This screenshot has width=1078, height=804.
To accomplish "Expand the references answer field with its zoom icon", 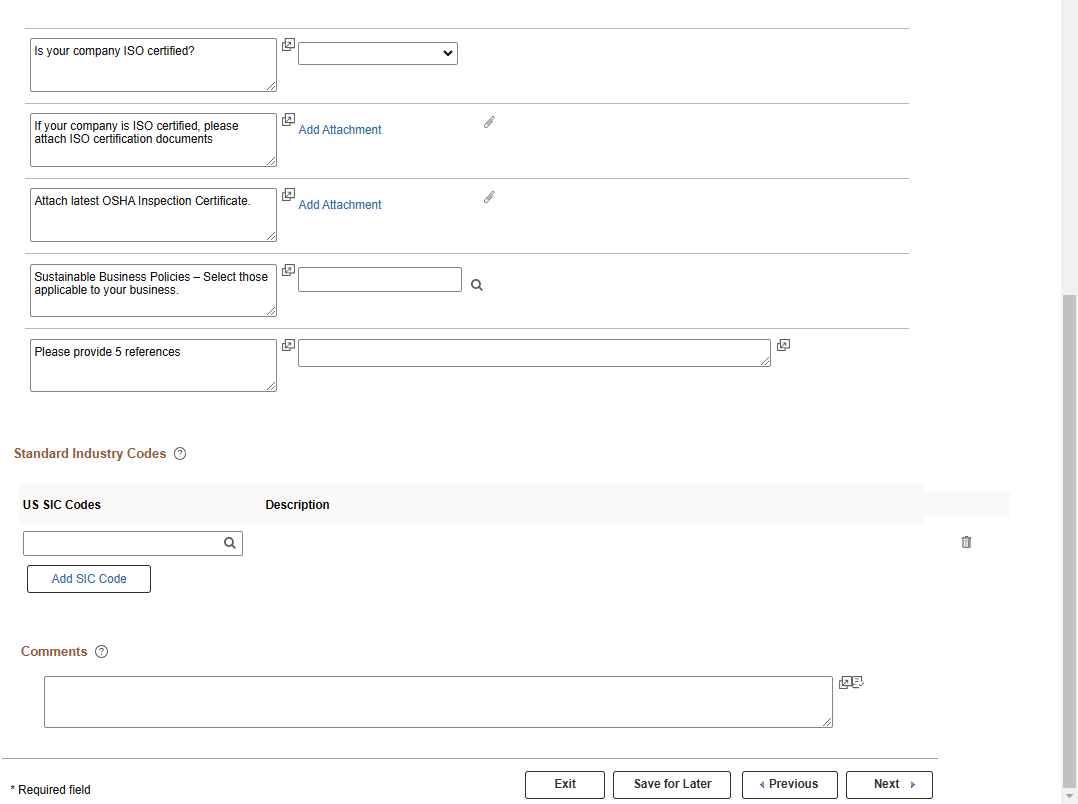I will 783,345.
